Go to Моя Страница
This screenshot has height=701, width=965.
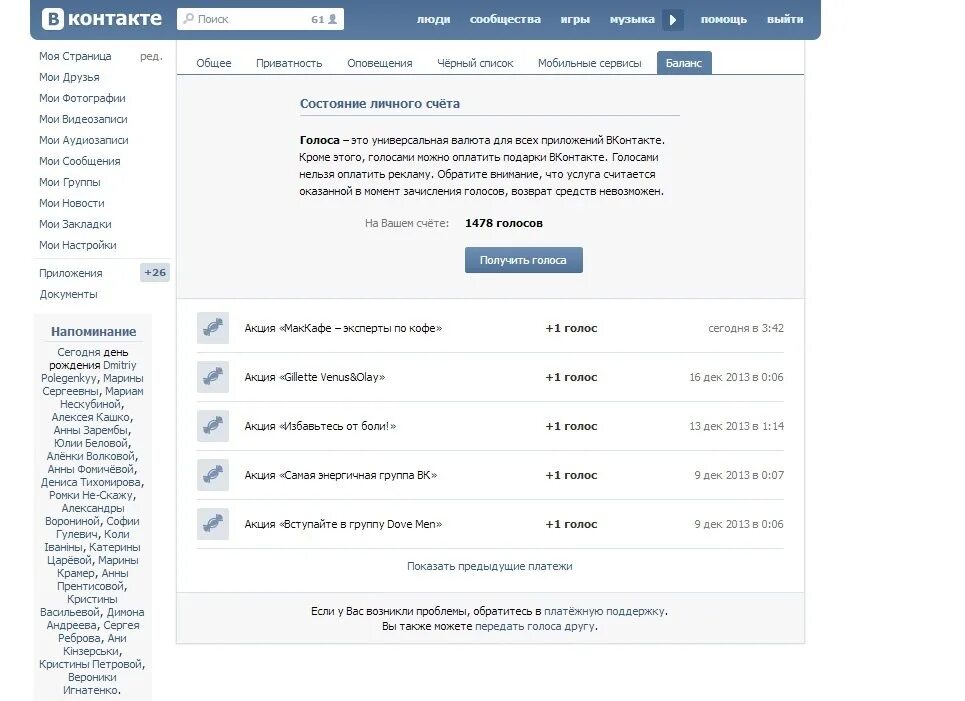tap(75, 56)
